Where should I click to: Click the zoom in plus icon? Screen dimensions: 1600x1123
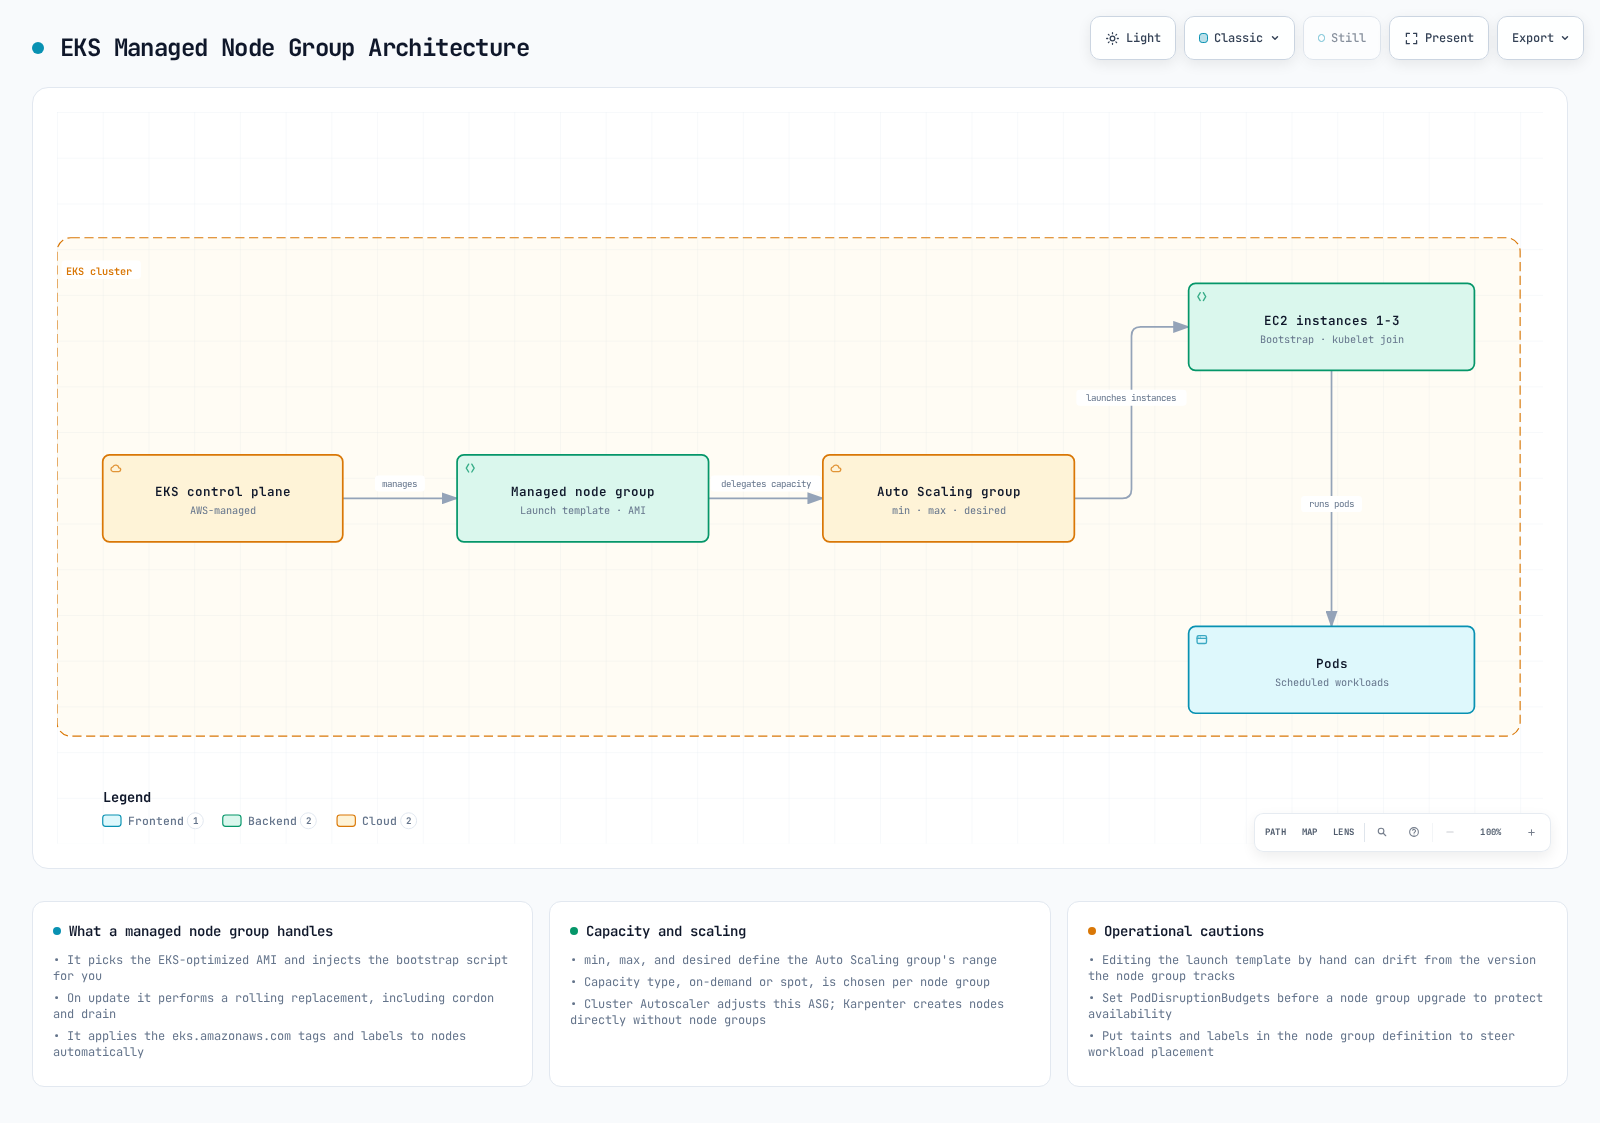[x=1531, y=832]
